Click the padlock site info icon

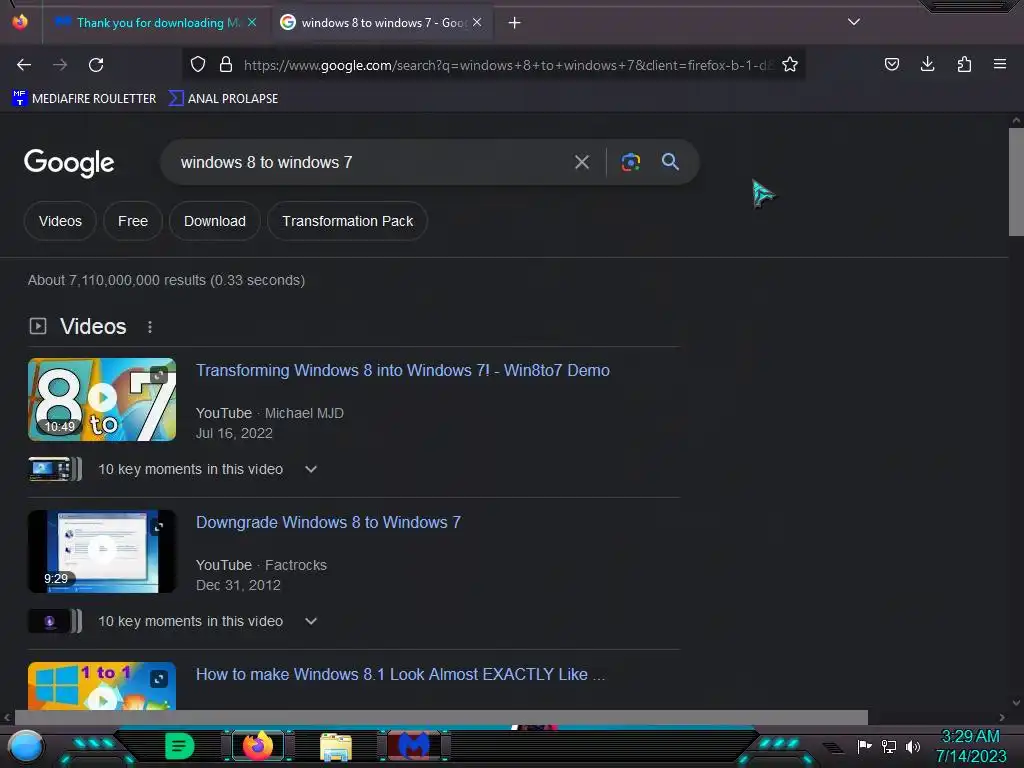(x=226, y=65)
